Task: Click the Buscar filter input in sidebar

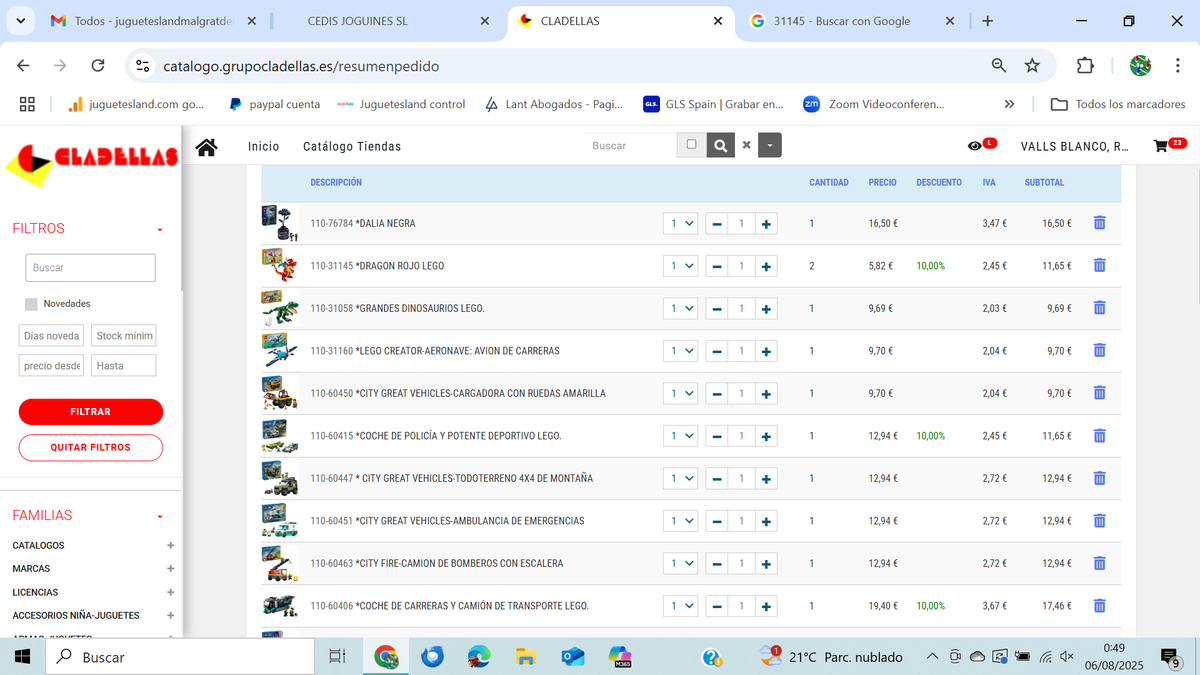Action: pos(90,268)
